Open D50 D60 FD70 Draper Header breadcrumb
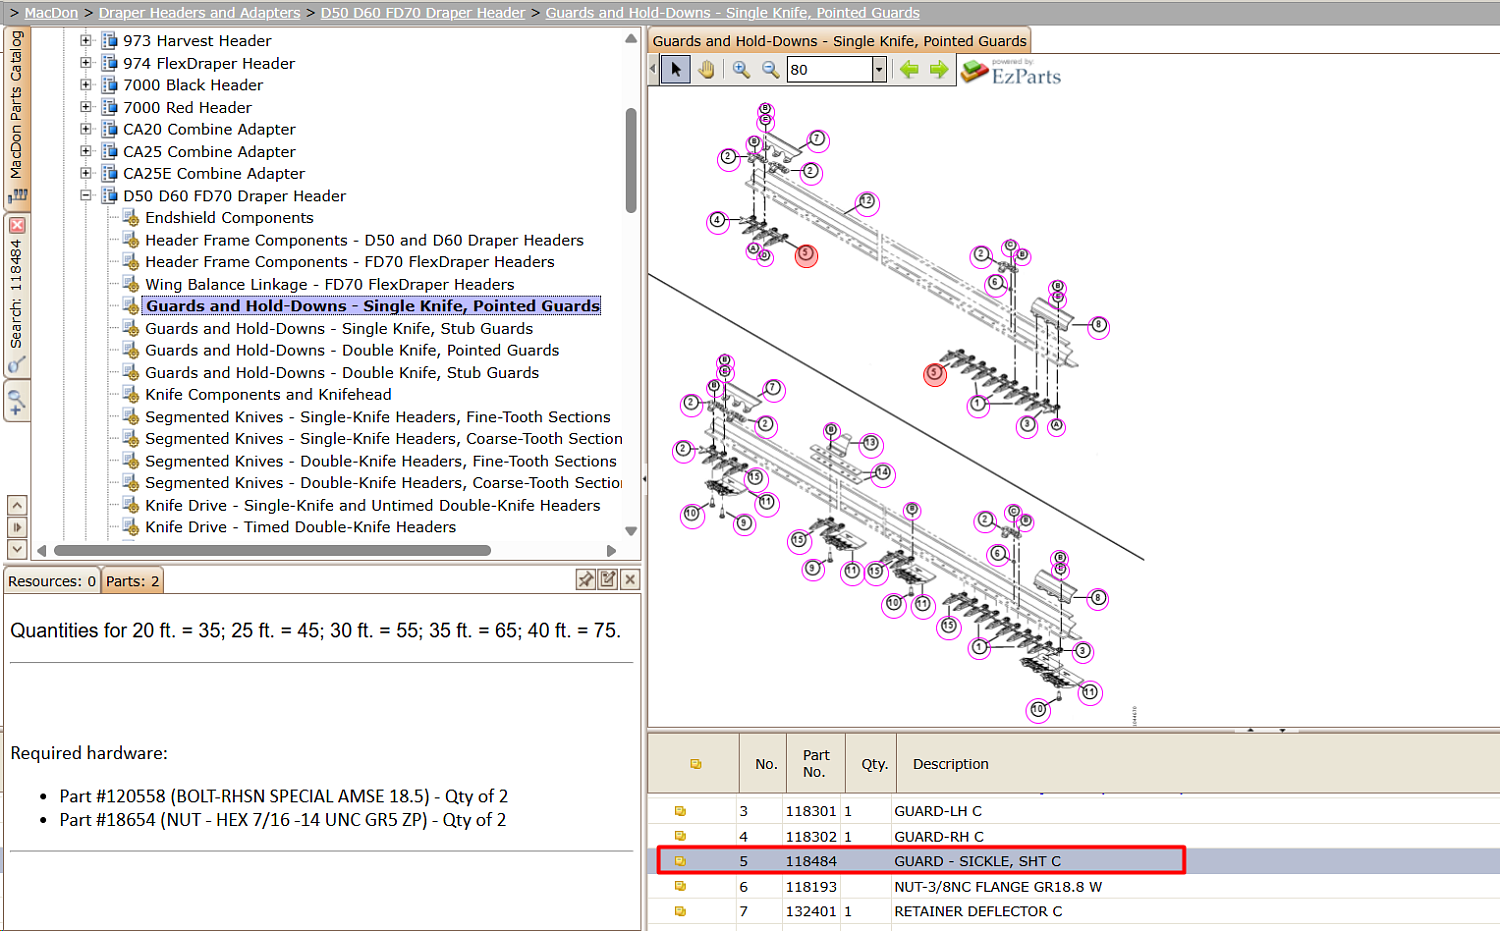The image size is (1500, 931). (x=422, y=13)
